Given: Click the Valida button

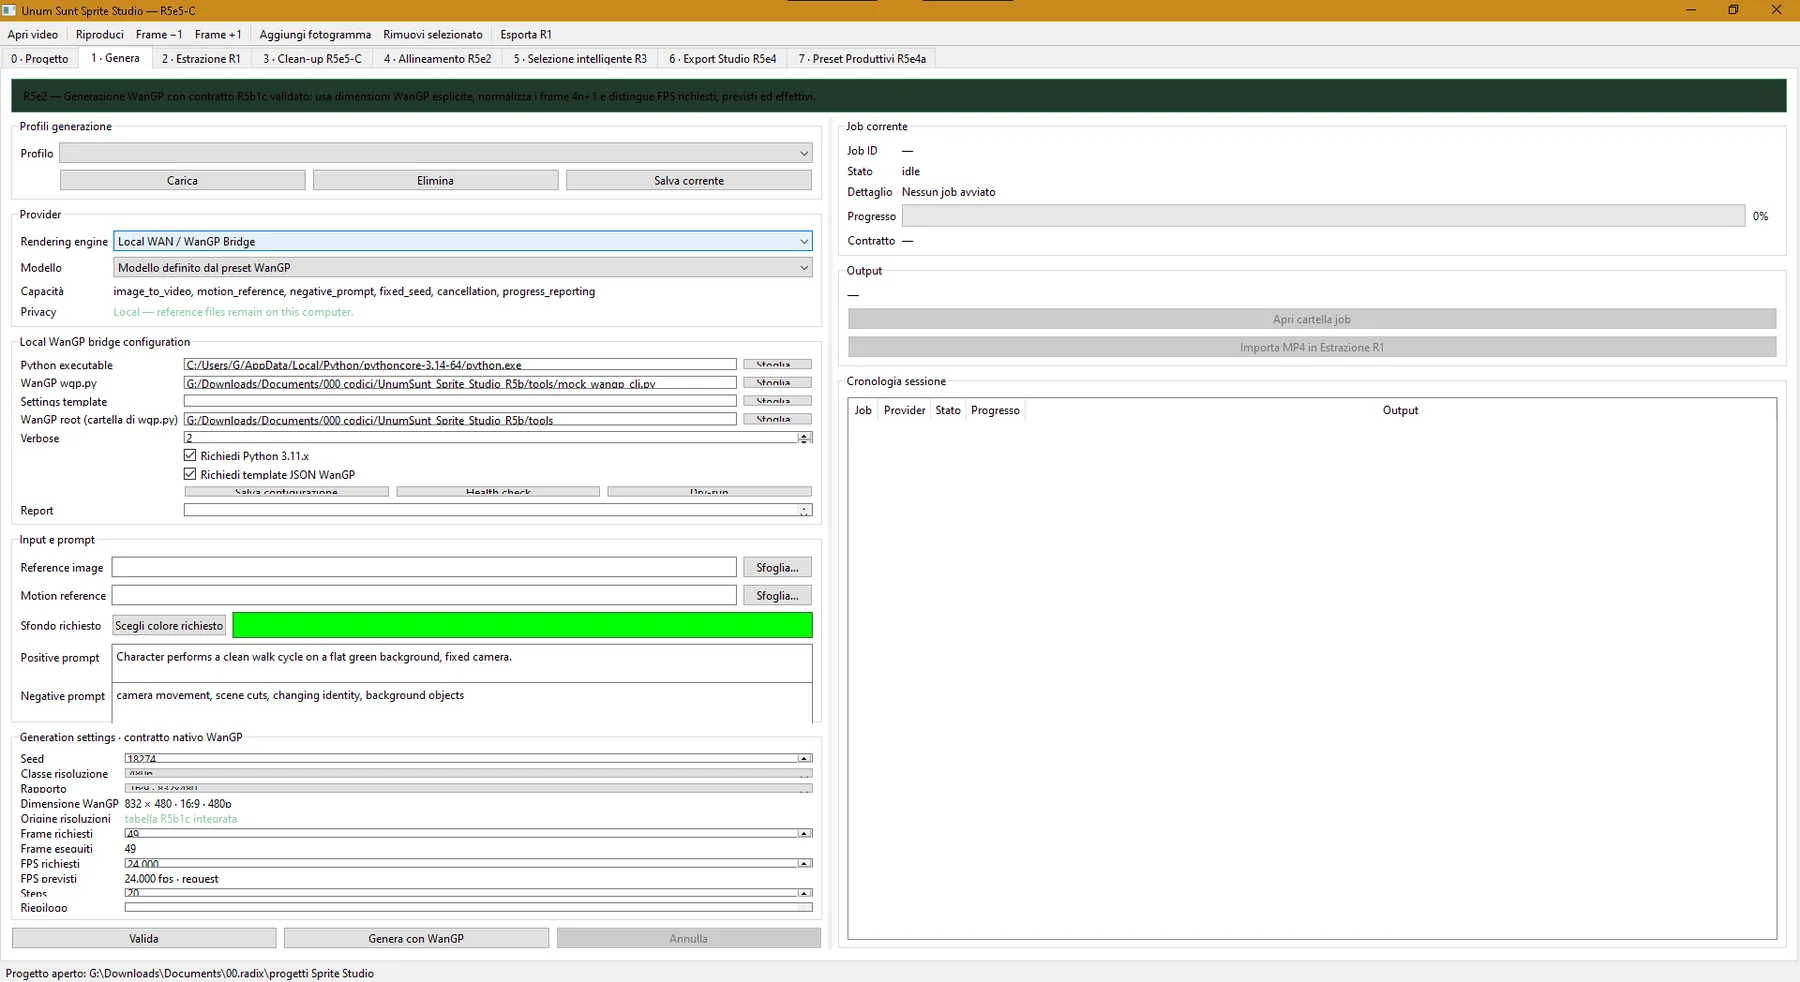Looking at the screenshot, I should point(144,938).
